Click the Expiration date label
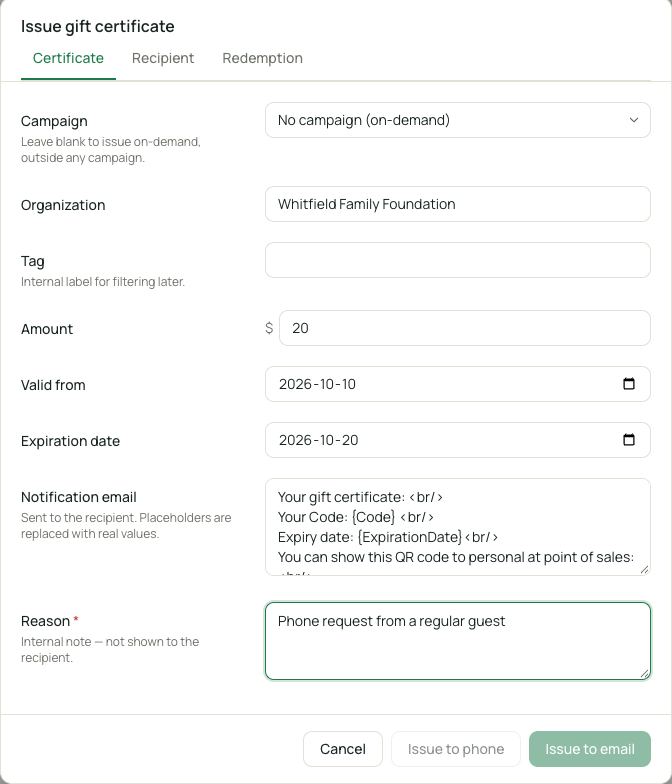The image size is (672, 784). click(x=70, y=441)
